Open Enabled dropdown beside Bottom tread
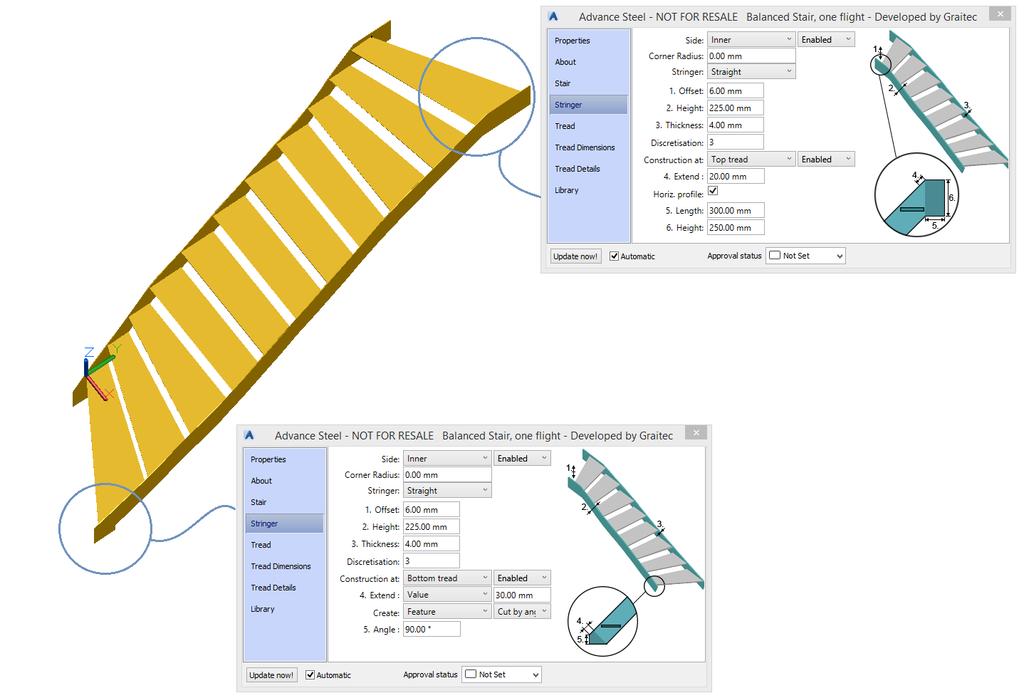This screenshot has height=698, width=1024. point(522,579)
